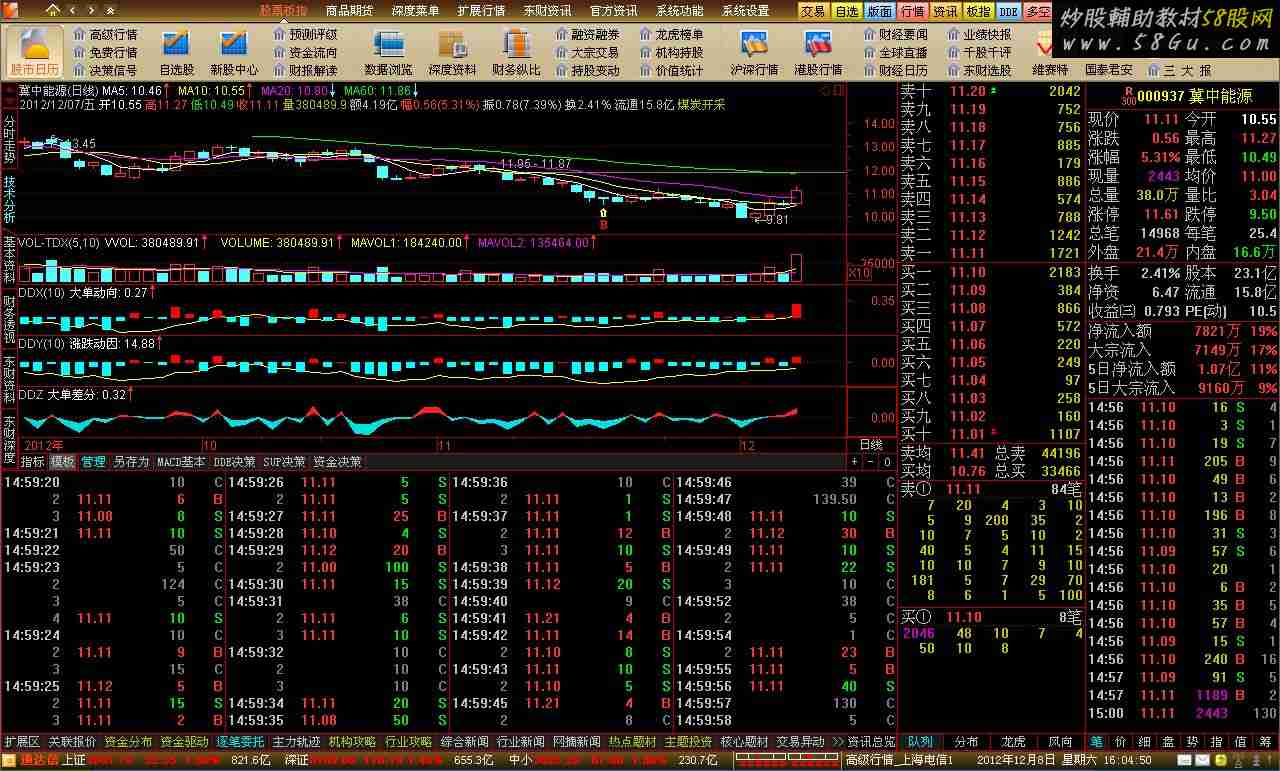The image size is (1280, 771).
Task: Click the minus zoom button under chart
Action: pyautogui.click(x=870, y=462)
